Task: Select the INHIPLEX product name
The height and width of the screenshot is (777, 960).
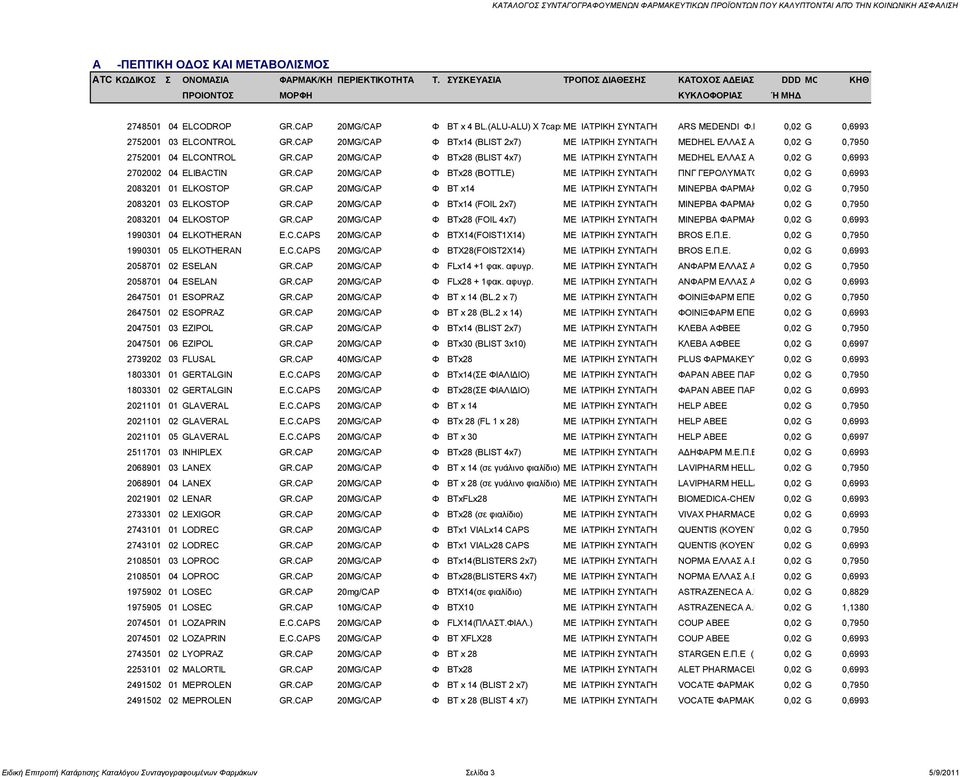Action: click(x=201, y=452)
